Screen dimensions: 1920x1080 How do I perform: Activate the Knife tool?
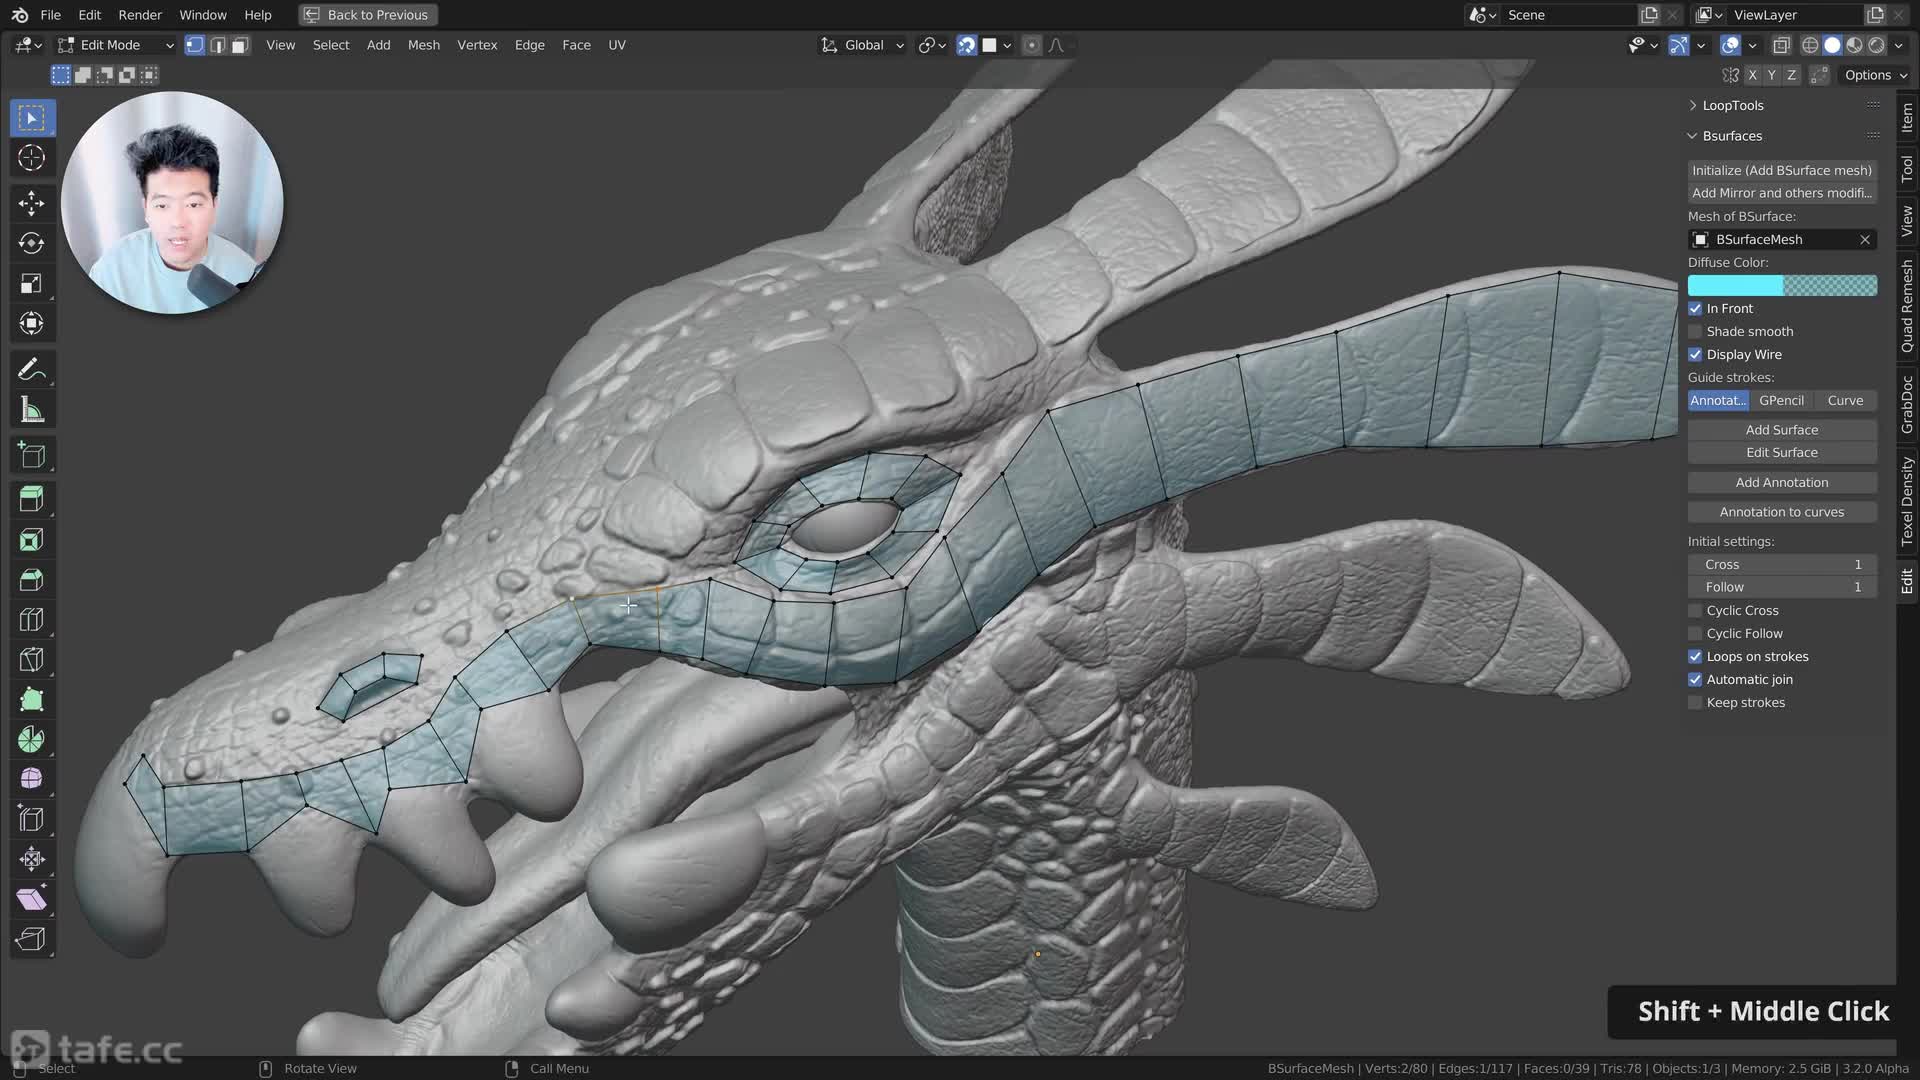pyautogui.click(x=31, y=660)
